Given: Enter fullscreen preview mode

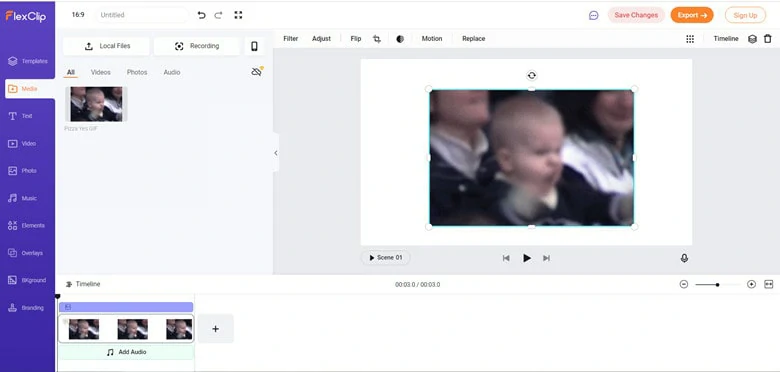Looking at the screenshot, I should 238,15.
